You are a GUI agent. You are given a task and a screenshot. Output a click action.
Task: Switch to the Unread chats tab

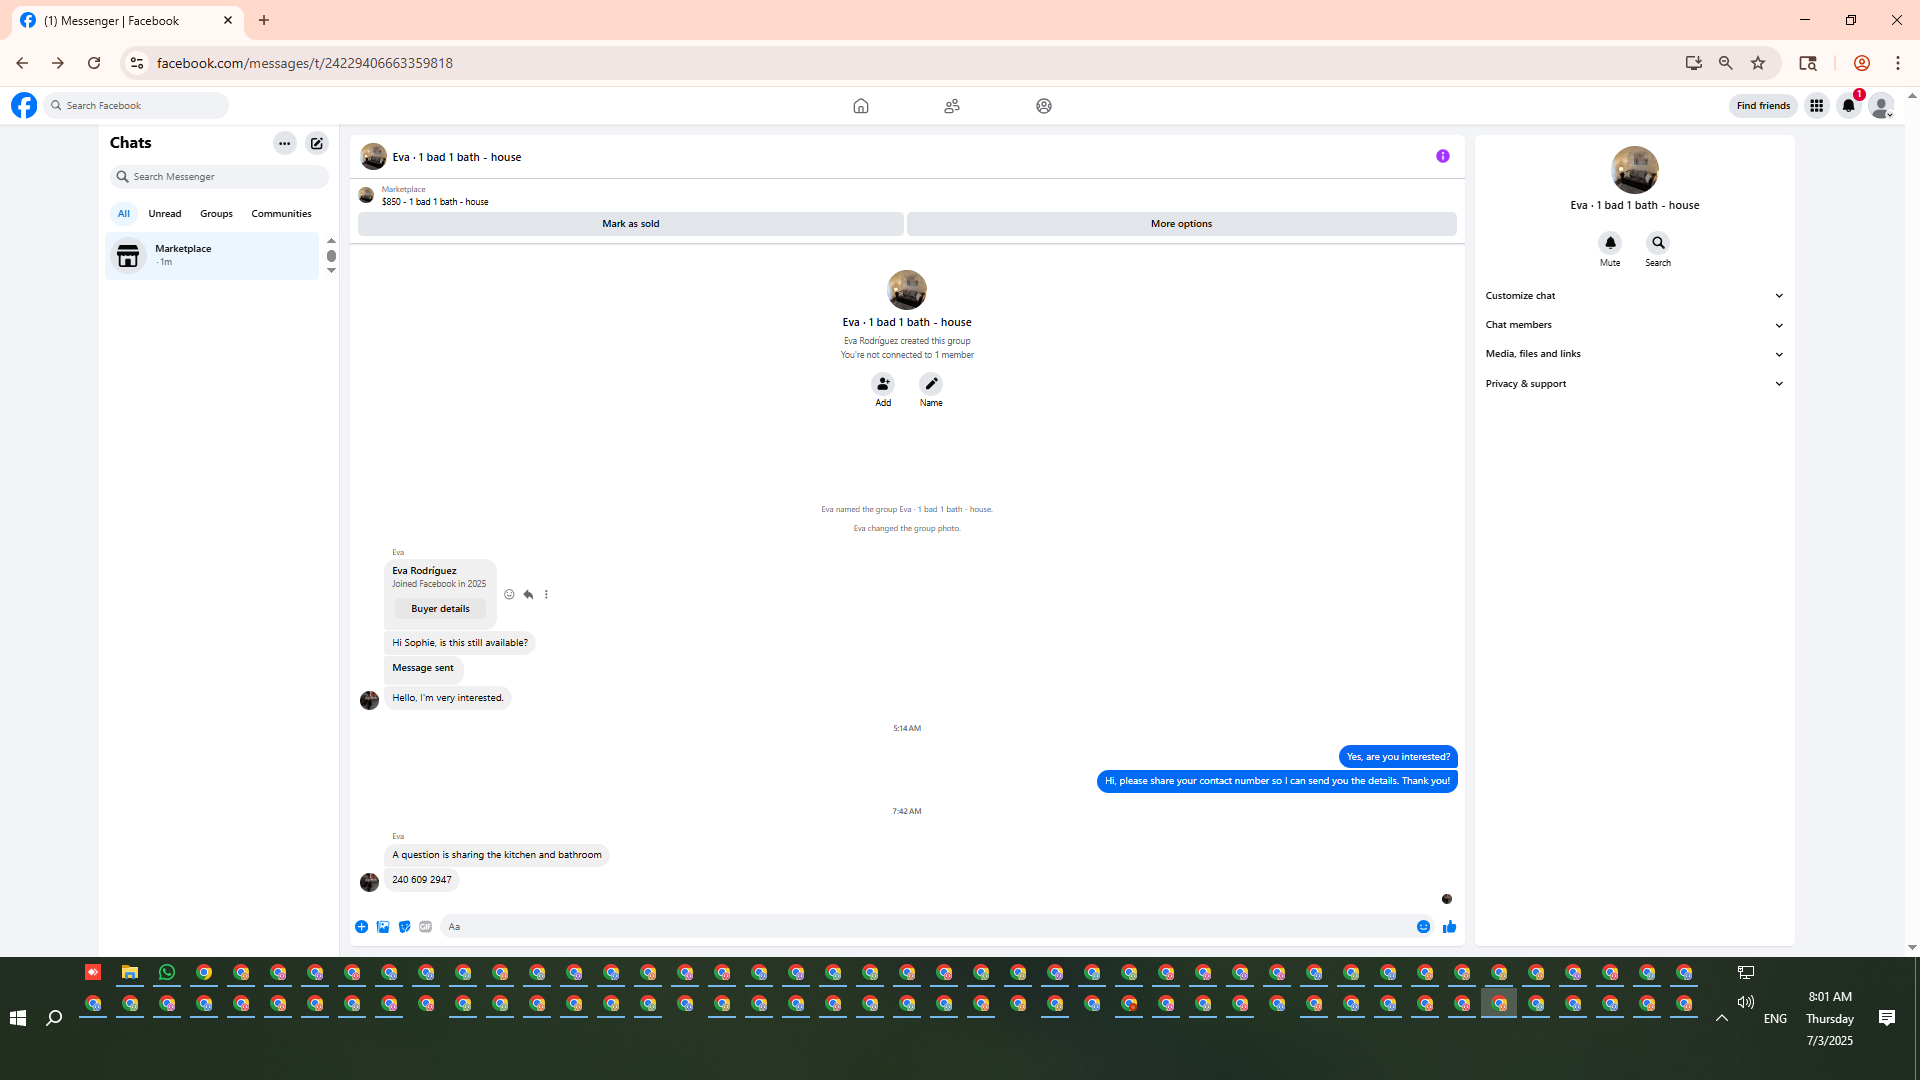coord(165,214)
